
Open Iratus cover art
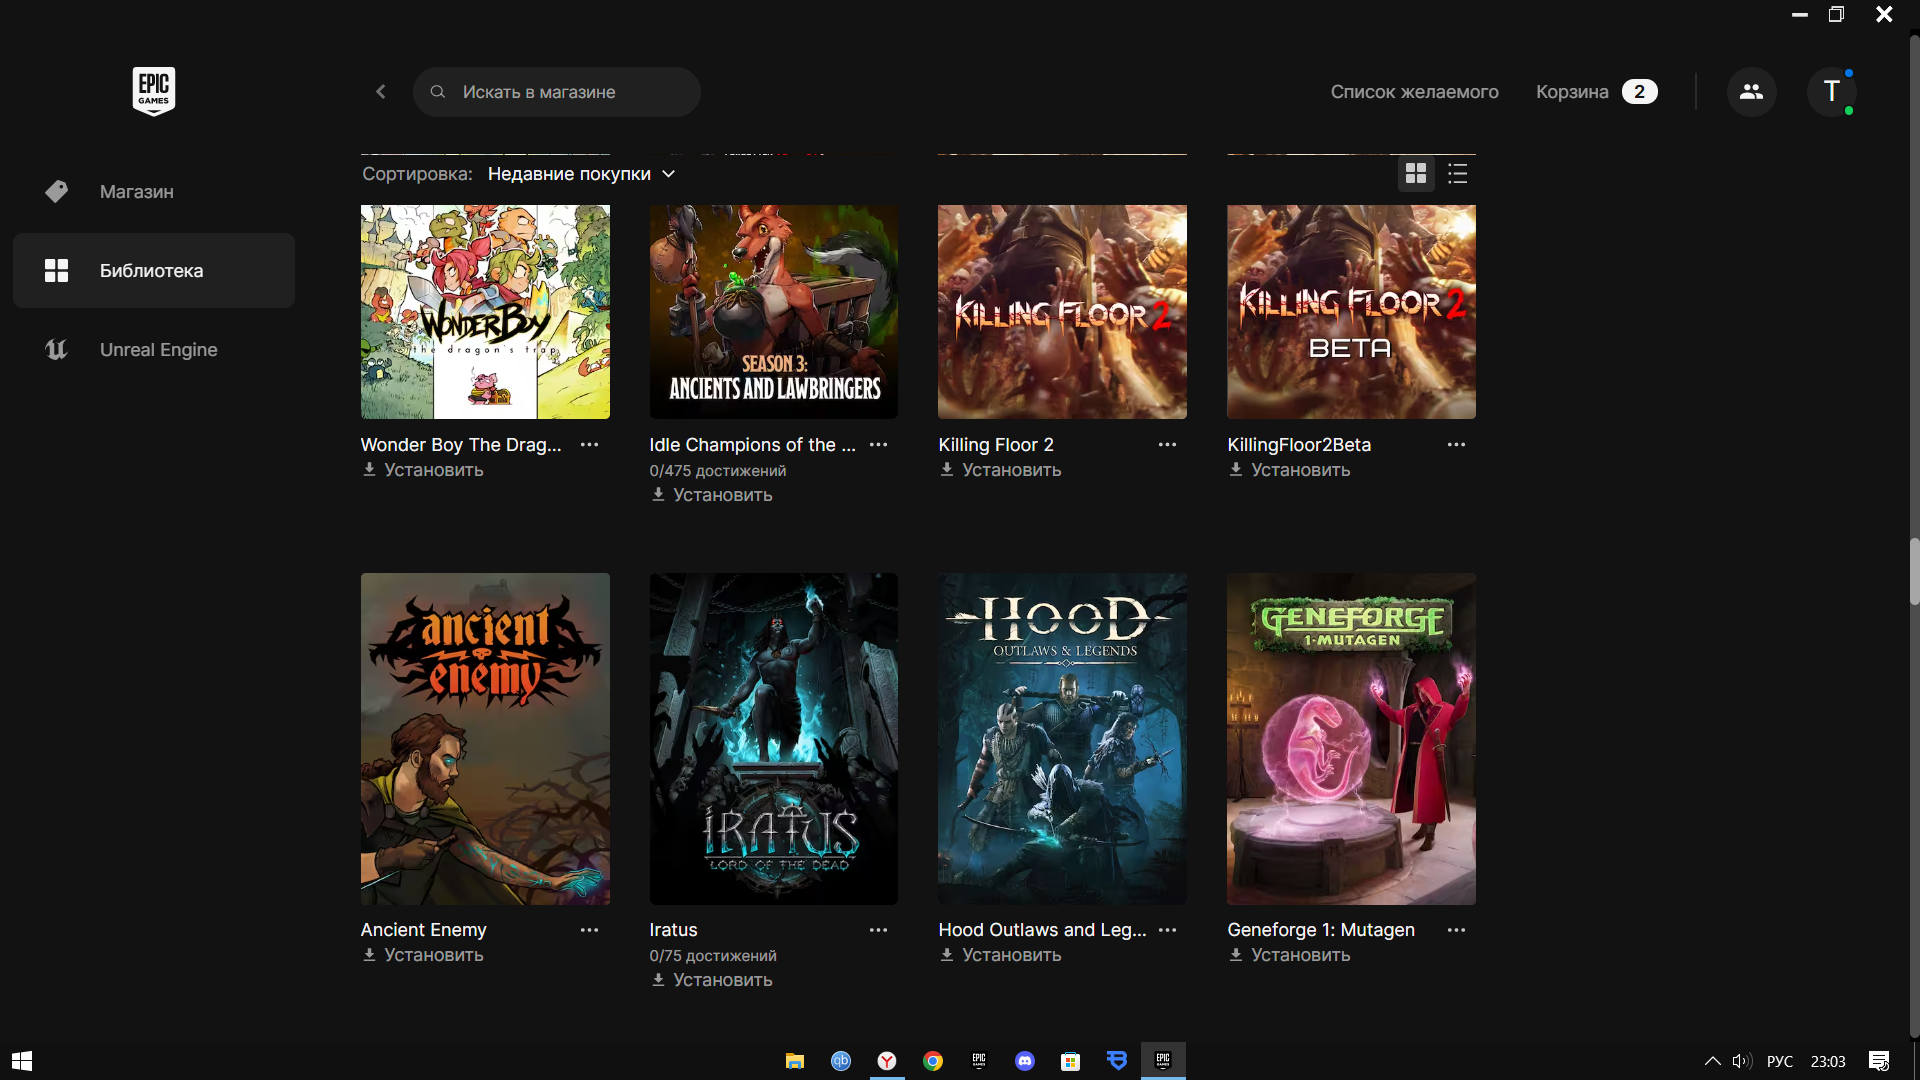(774, 739)
